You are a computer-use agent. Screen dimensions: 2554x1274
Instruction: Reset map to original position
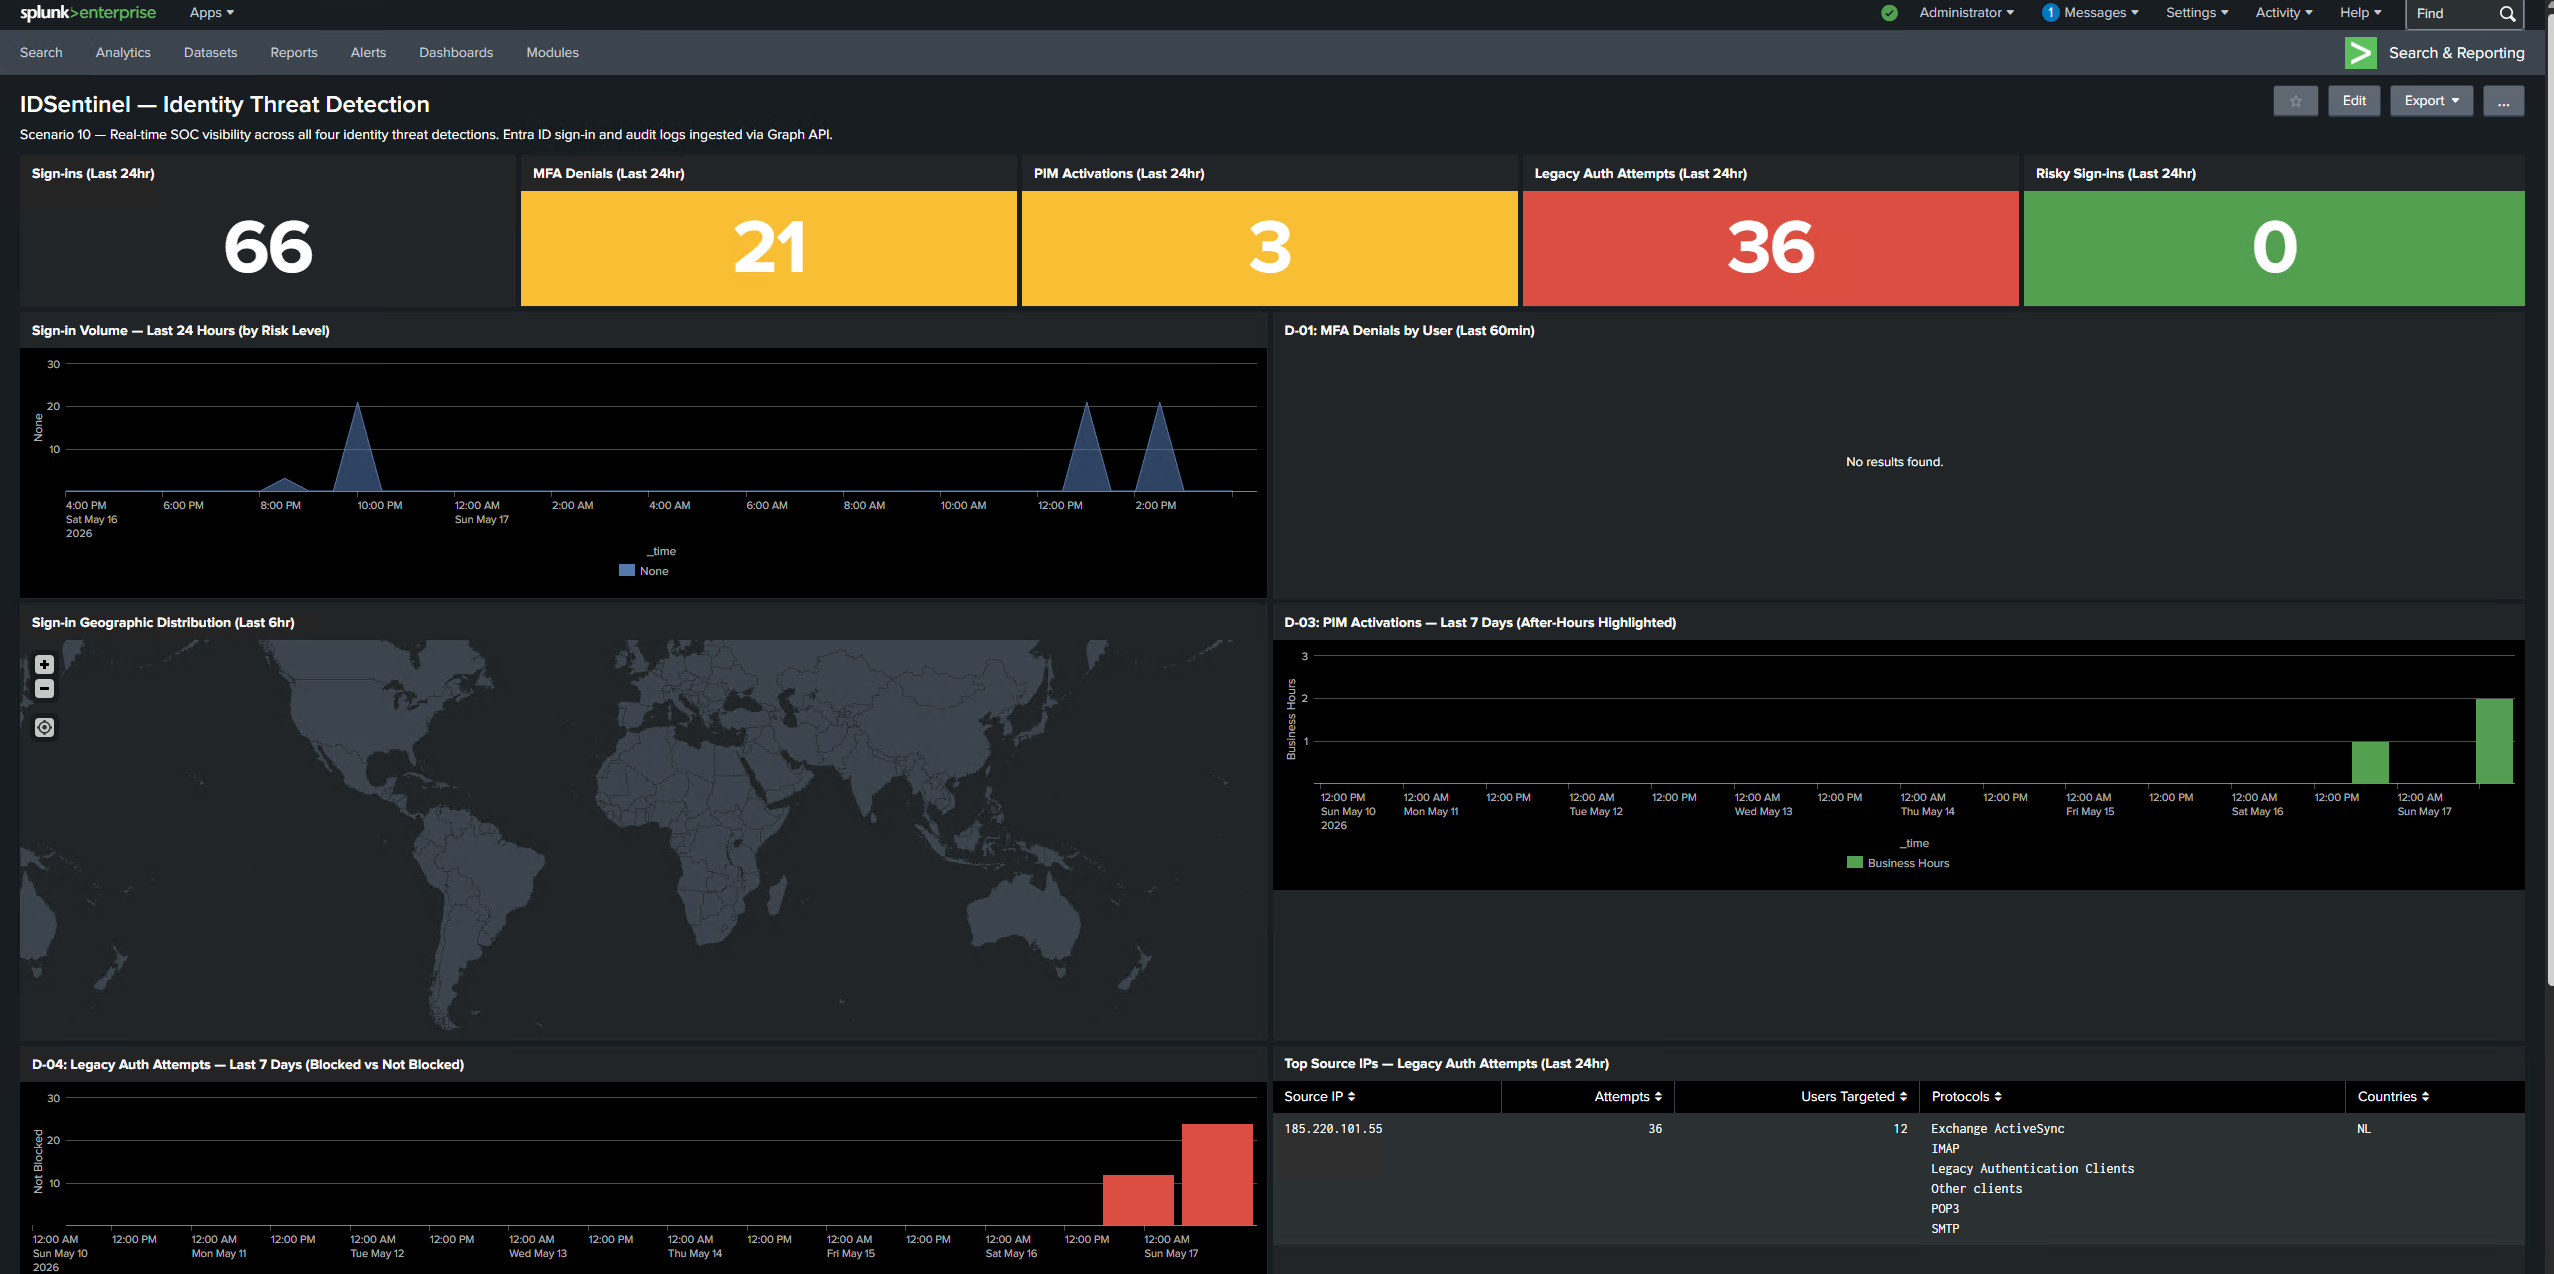point(44,727)
